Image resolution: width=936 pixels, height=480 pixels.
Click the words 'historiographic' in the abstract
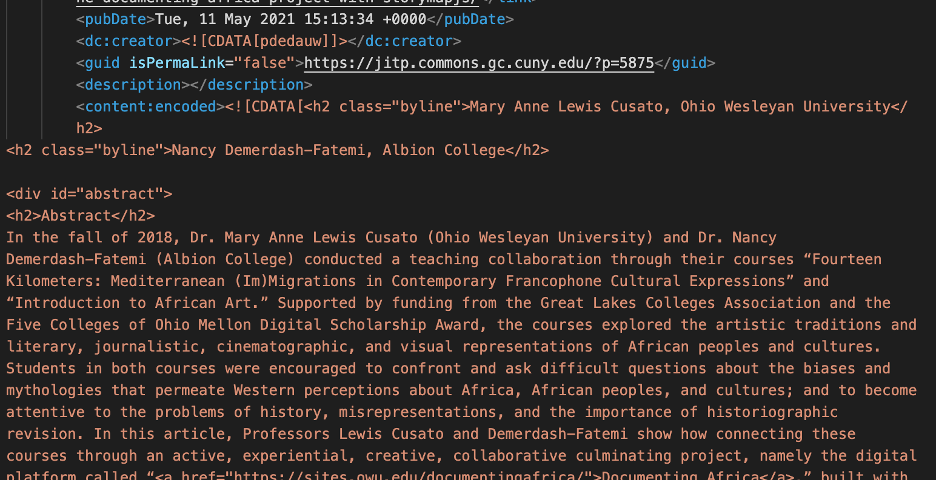click(x=772, y=412)
